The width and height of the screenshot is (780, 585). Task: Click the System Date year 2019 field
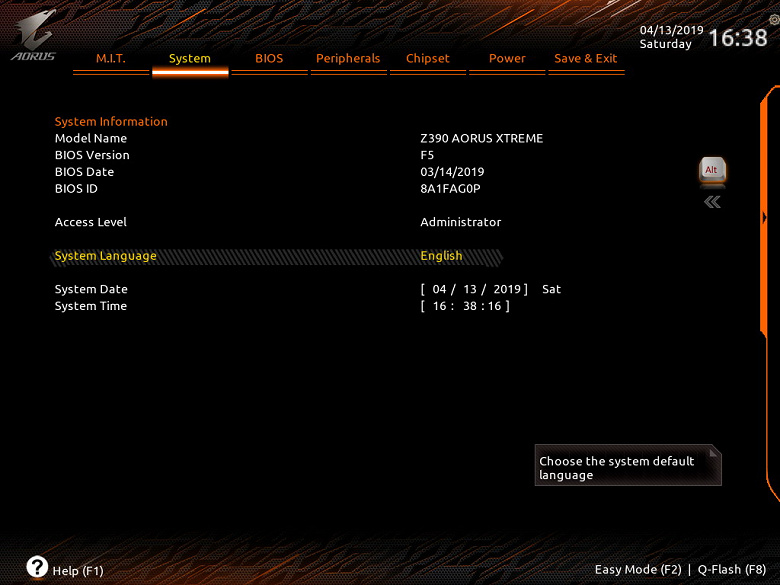click(x=507, y=290)
